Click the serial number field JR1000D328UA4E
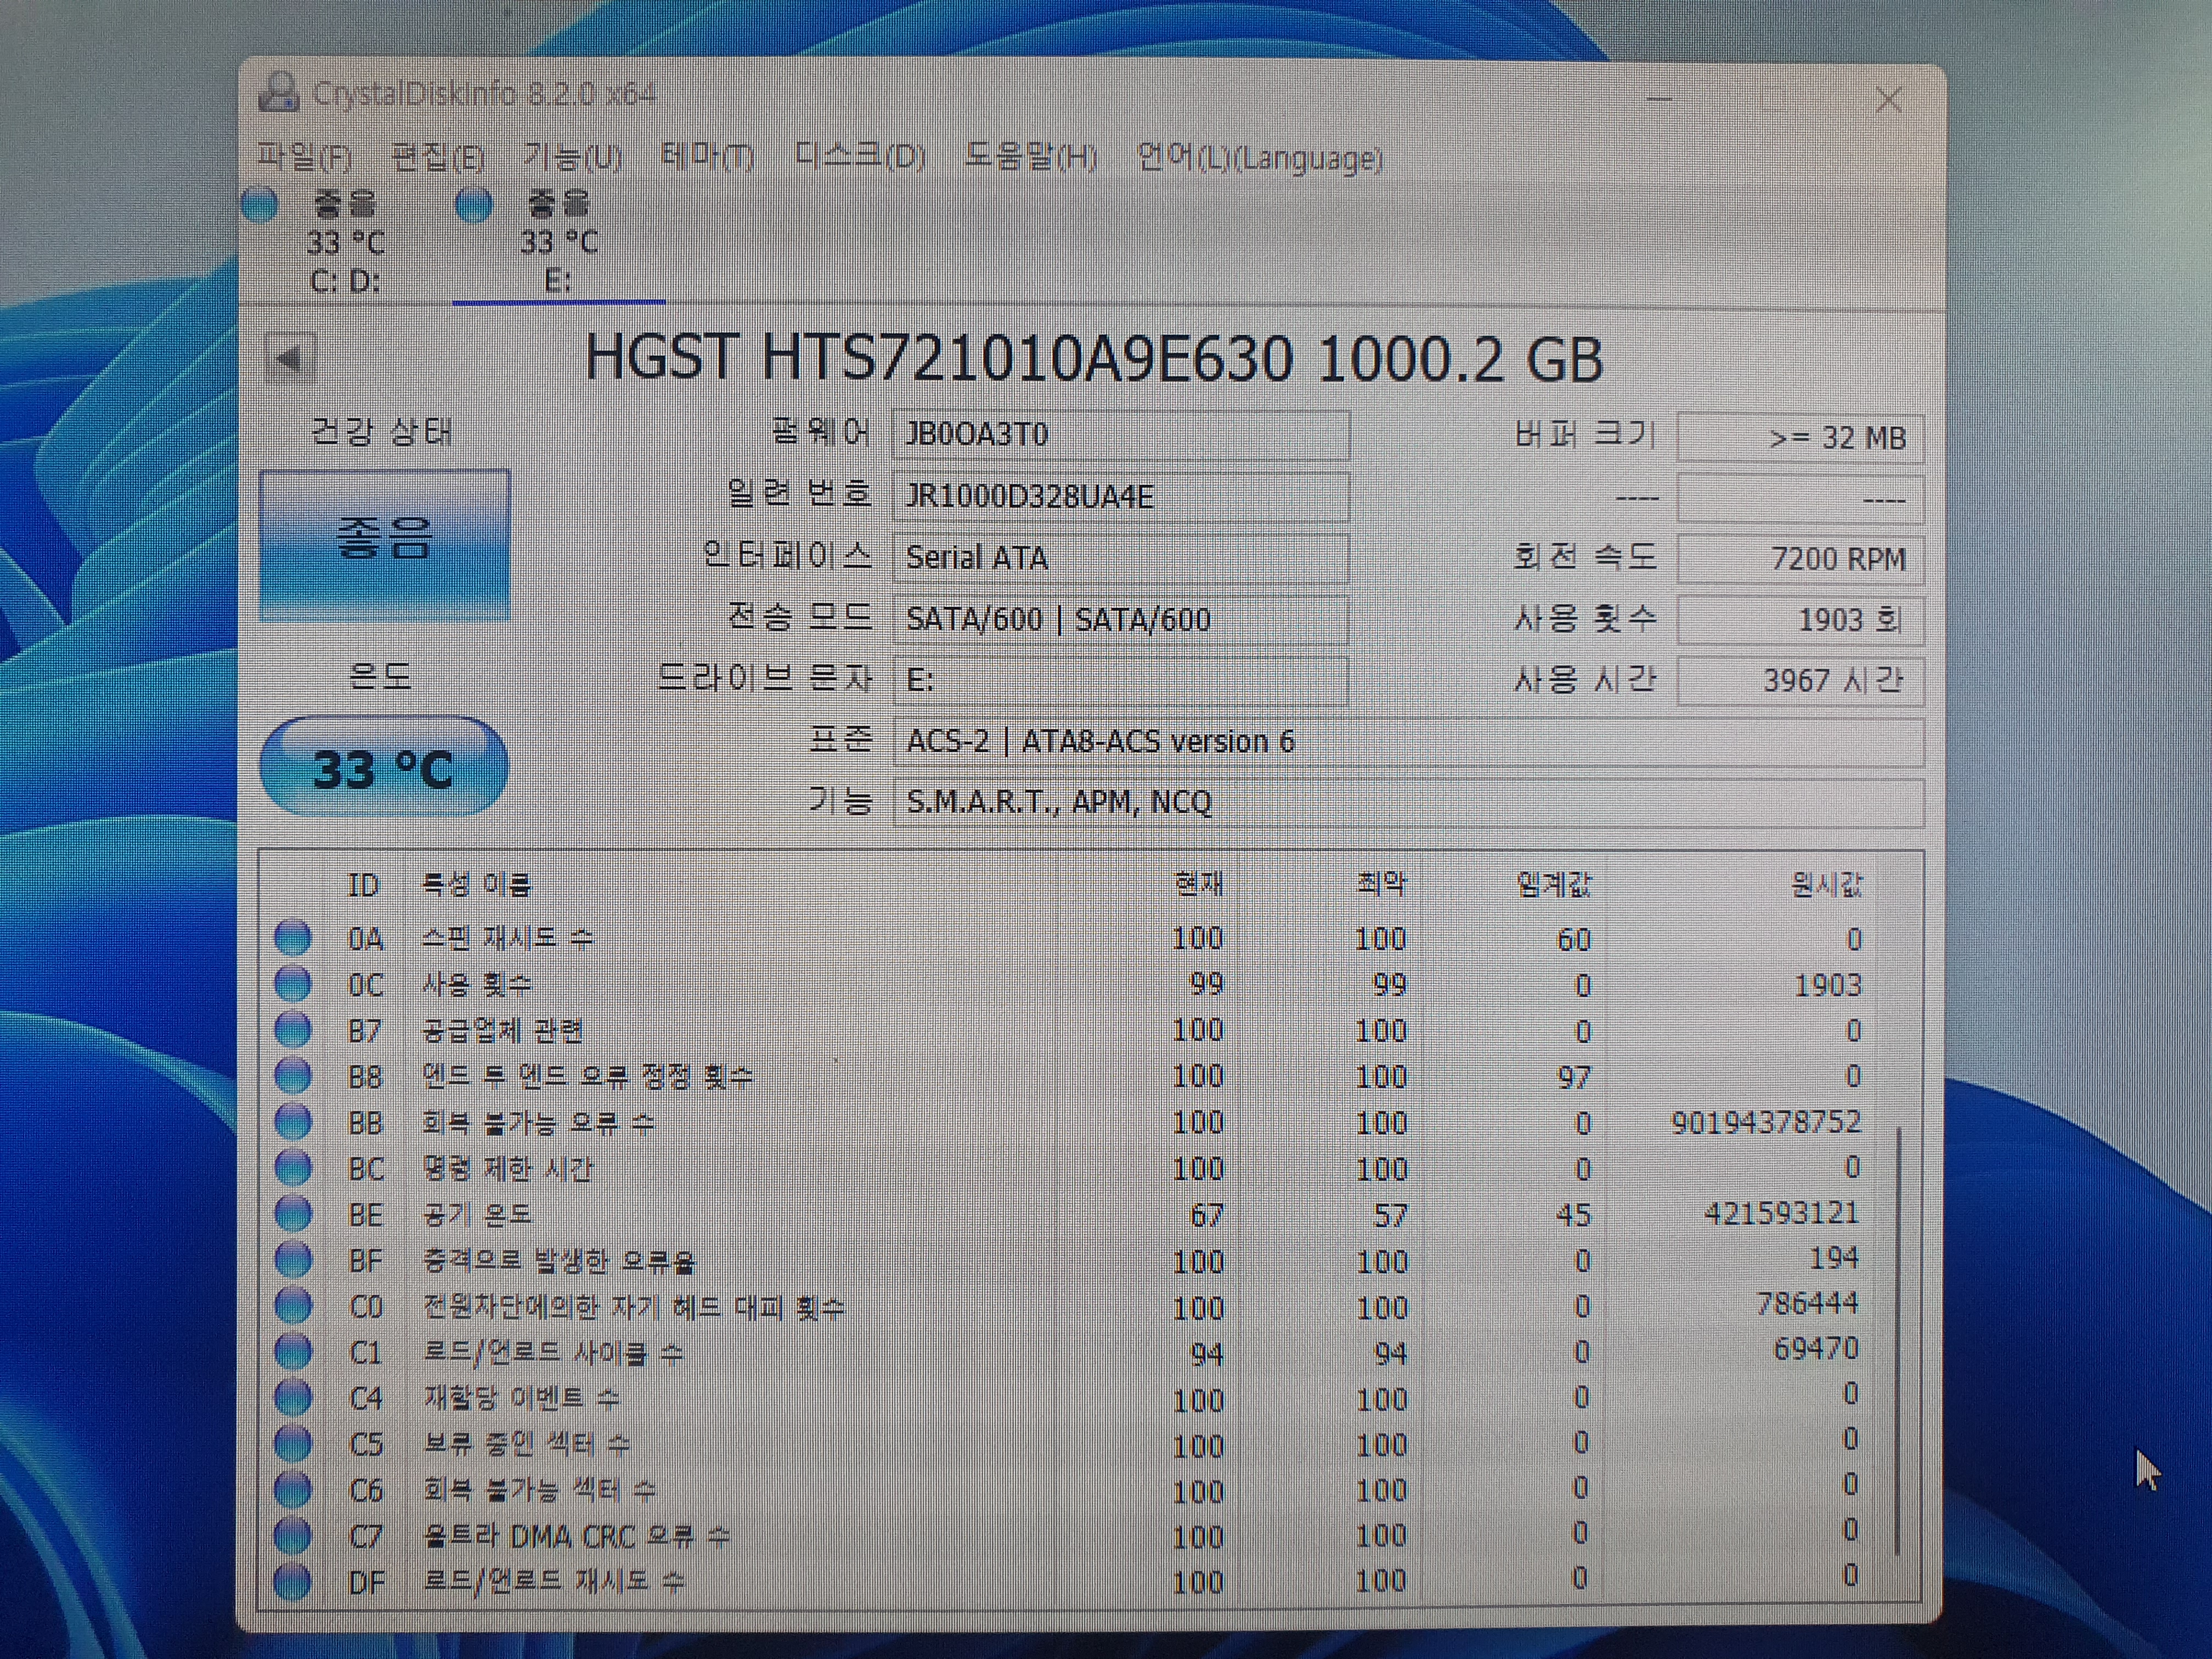Viewport: 2212px width, 1659px height. coord(1120,497)
